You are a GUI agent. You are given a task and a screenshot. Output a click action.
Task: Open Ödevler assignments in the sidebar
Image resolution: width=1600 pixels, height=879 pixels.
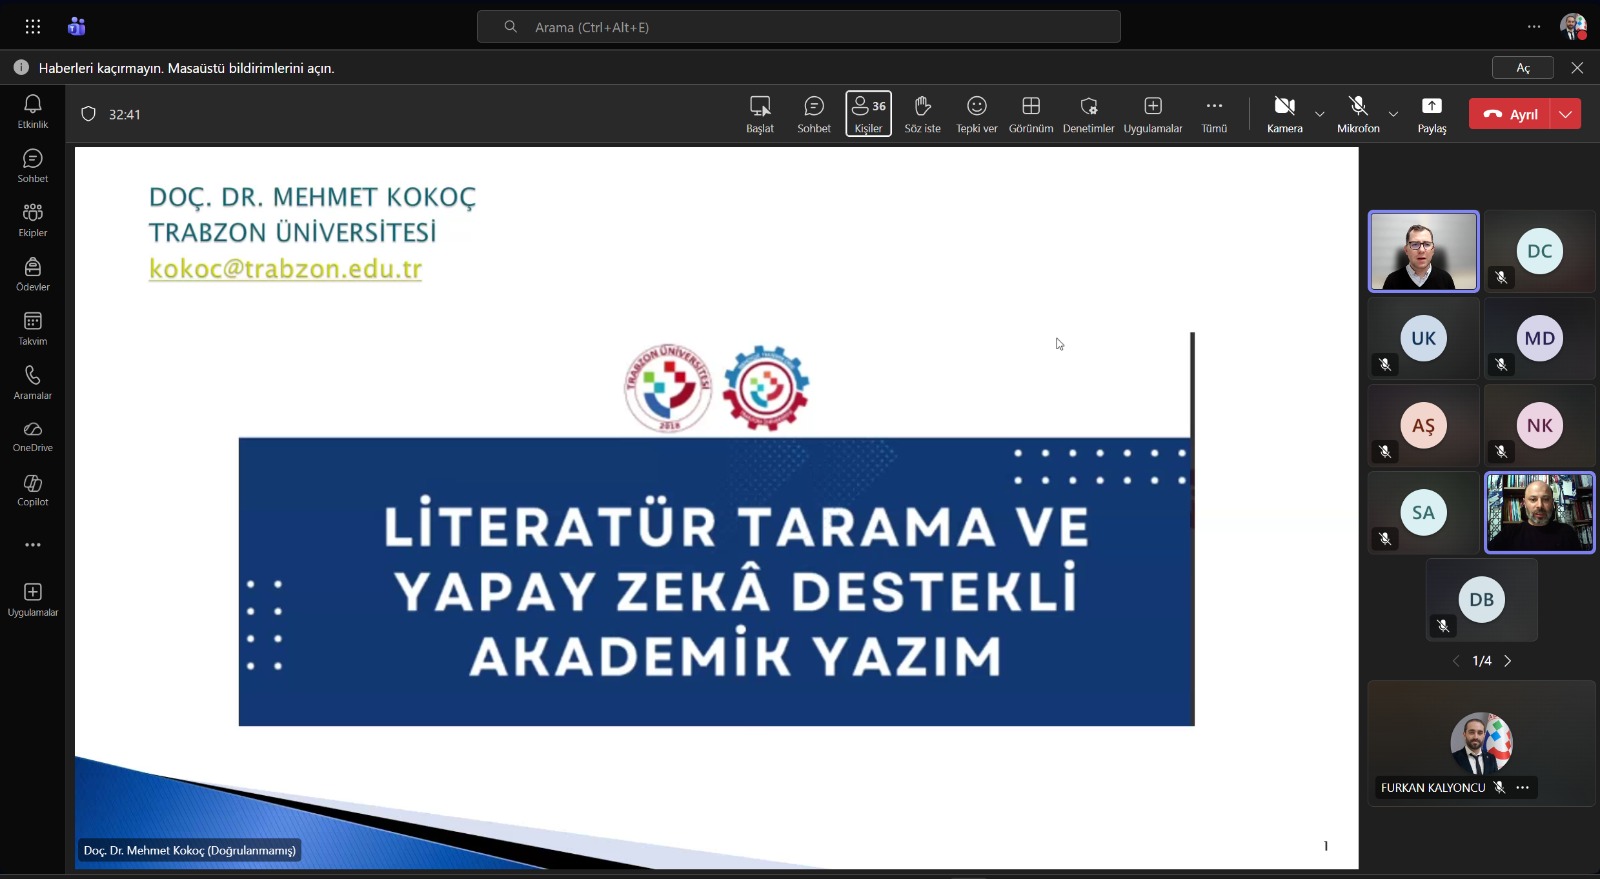tap(33, 274)
